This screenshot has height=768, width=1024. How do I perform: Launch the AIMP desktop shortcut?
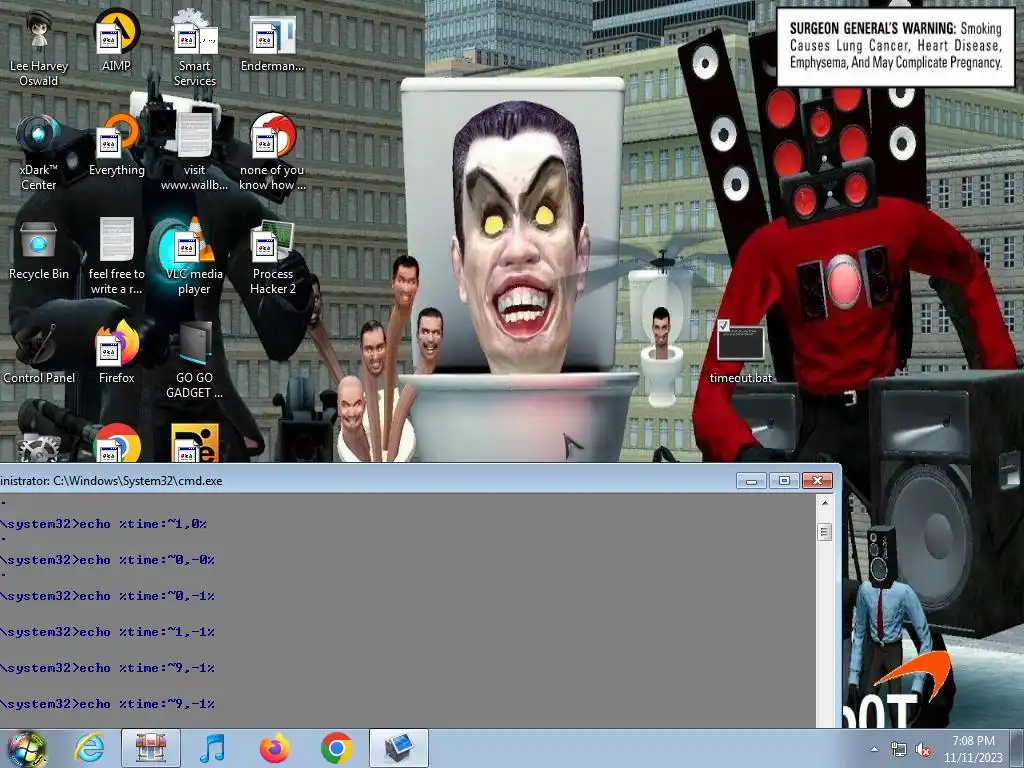click(116, 40)
